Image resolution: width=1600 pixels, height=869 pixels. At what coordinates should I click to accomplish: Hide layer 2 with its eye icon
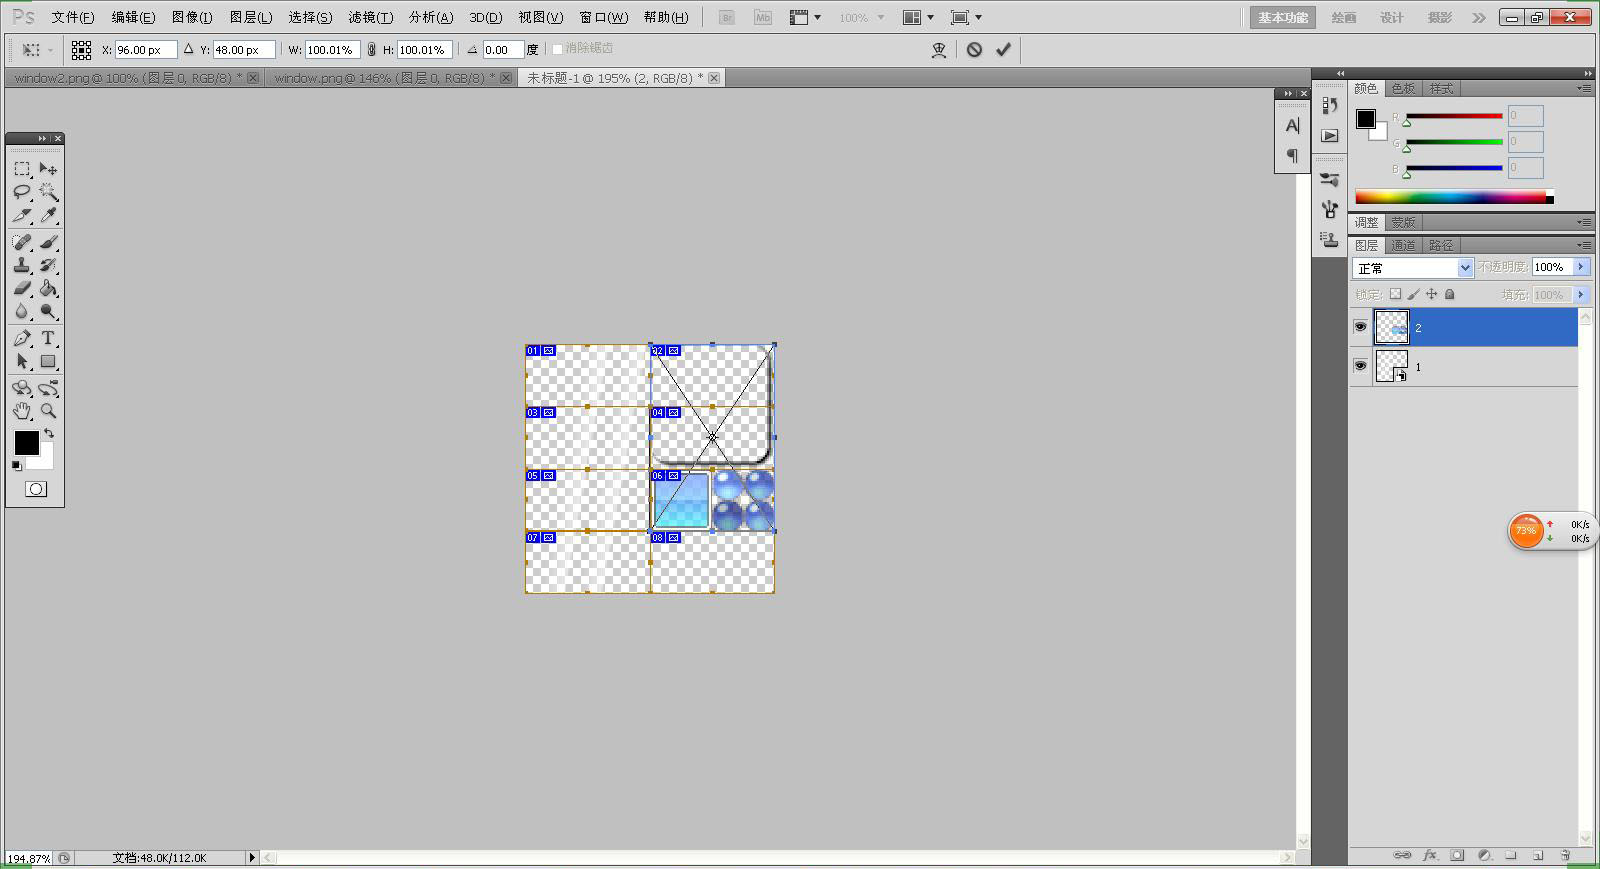(x=1360, y=327)
